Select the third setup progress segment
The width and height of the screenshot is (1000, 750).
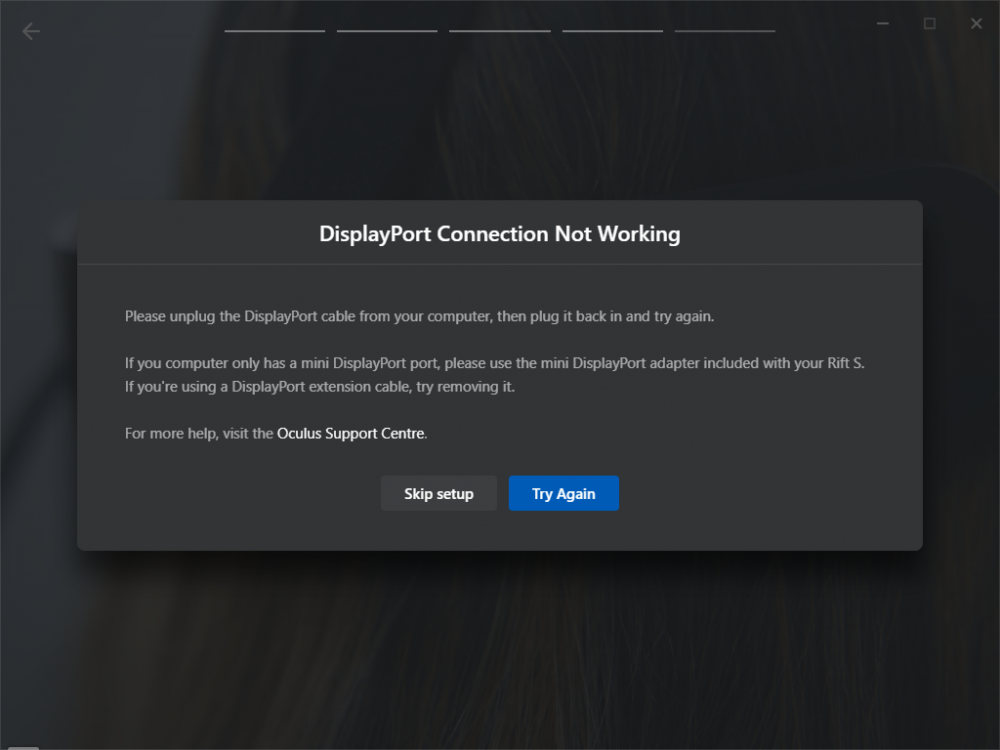pyautogui.click(x=500, y=31)
